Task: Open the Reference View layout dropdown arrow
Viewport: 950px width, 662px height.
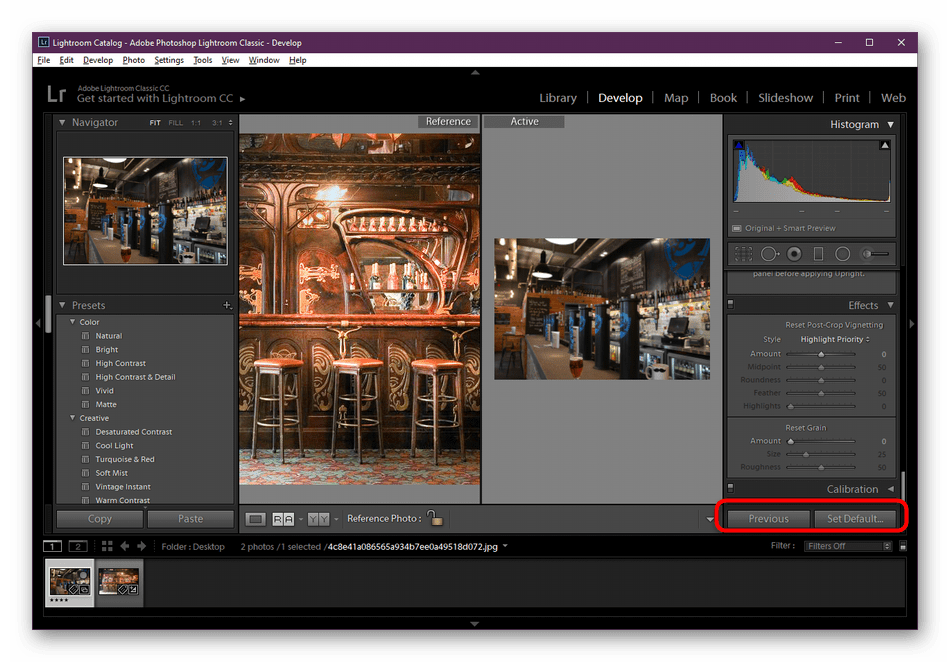Action: [x=301, y=520]
